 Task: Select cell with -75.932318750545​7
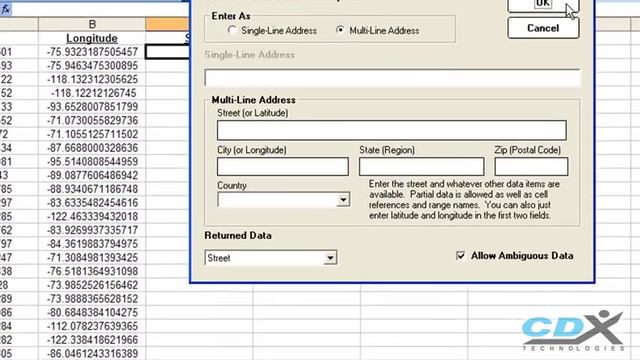point(92,52)
